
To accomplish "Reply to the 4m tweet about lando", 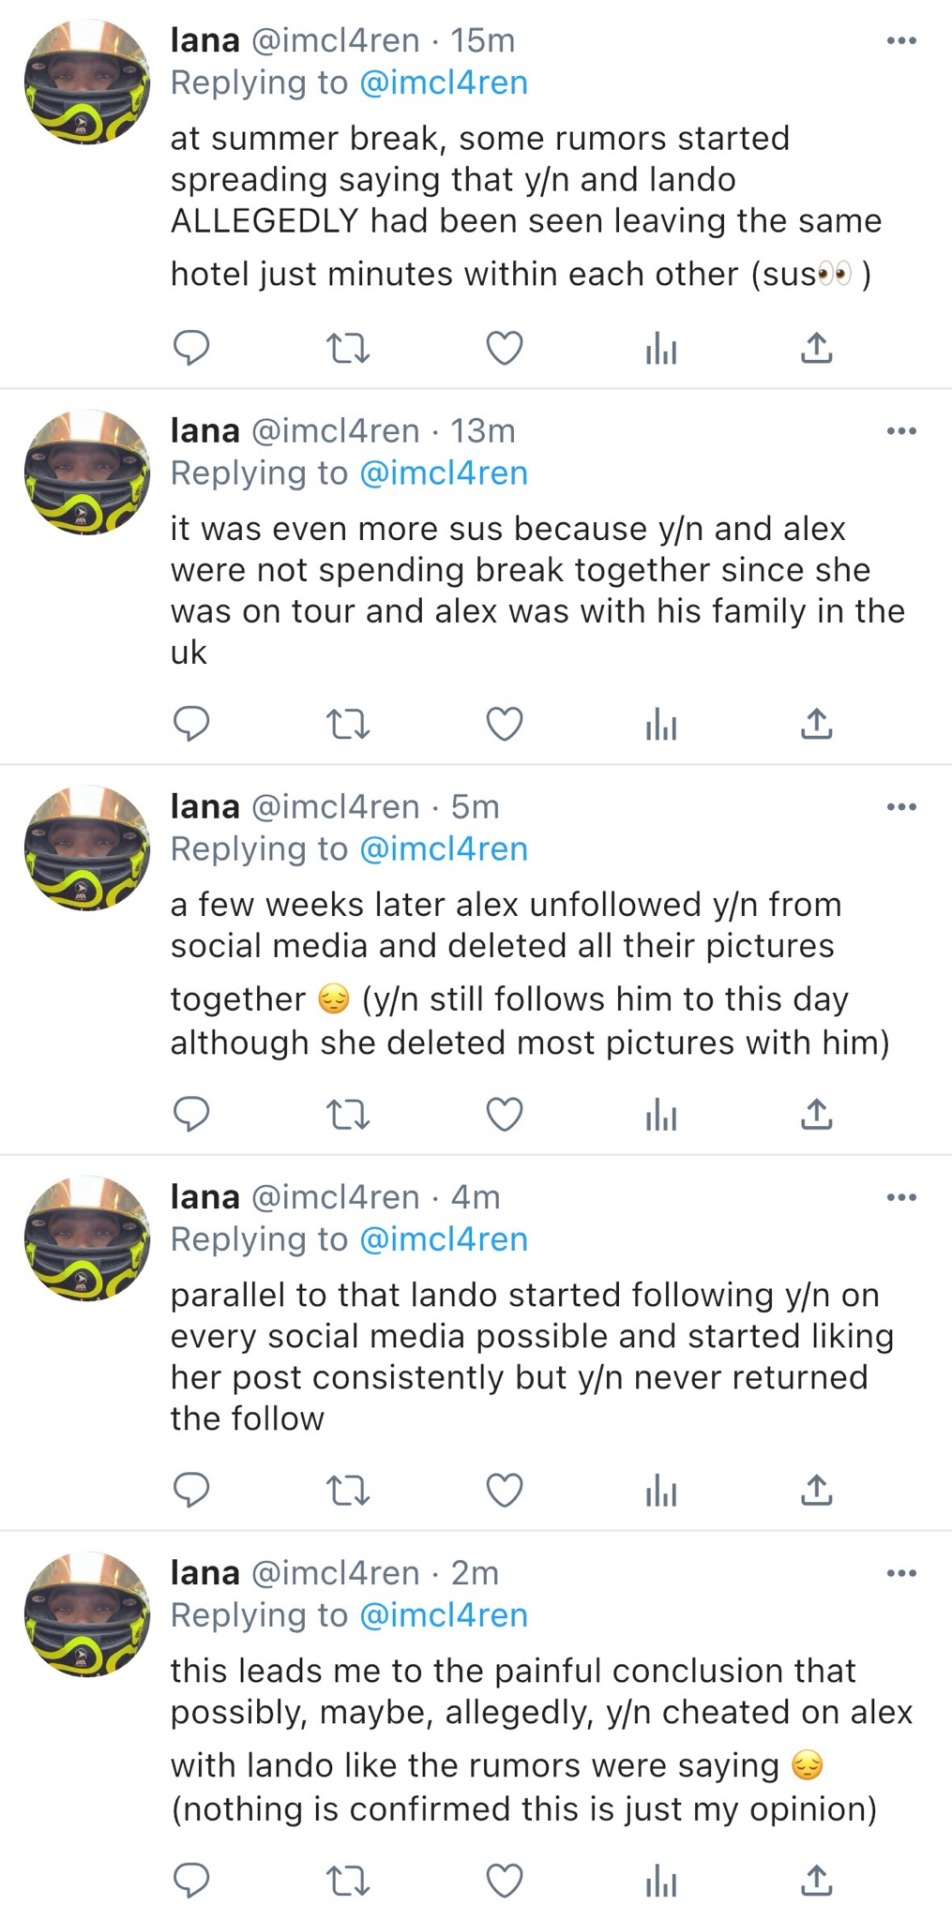I will click(191, 1491).
